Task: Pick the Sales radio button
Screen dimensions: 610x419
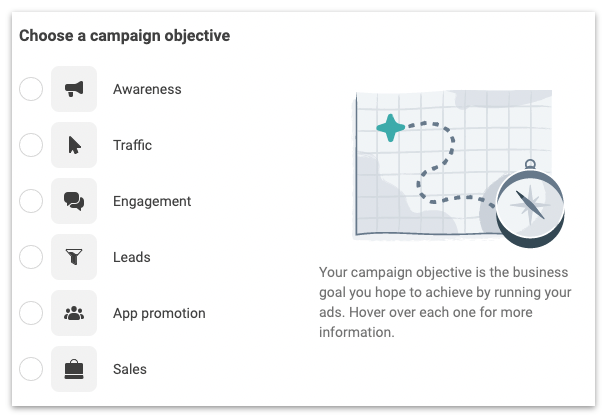Action: tap(31, 369)
